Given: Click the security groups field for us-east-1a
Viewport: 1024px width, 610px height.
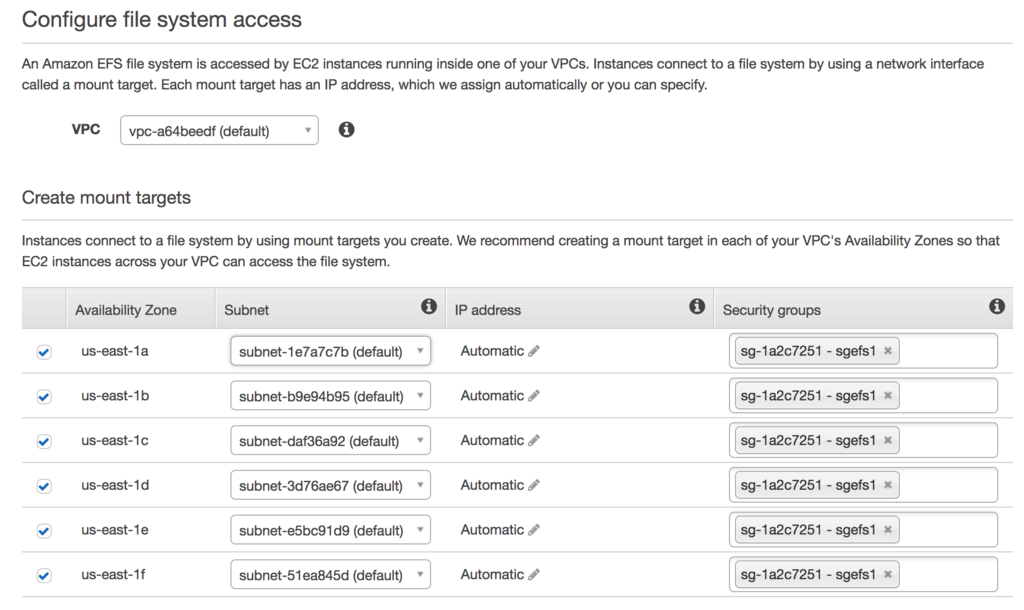Looking at the screenshot, I should pos(947,352).
